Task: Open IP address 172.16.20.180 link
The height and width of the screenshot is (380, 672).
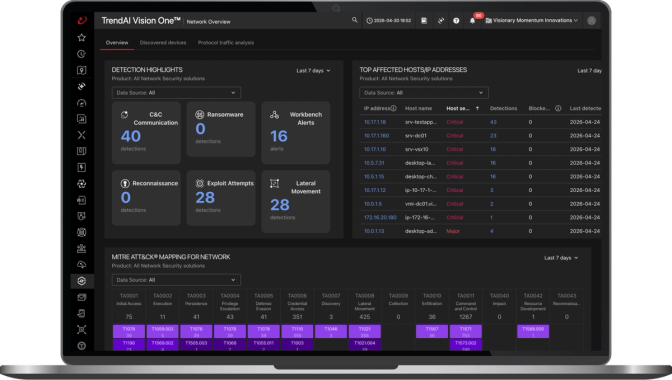Action: (380, 218)
